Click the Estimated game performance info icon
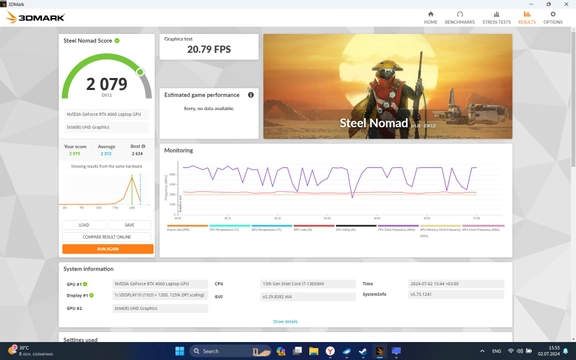This screenshot has width=576, height=360. point(251,95)
